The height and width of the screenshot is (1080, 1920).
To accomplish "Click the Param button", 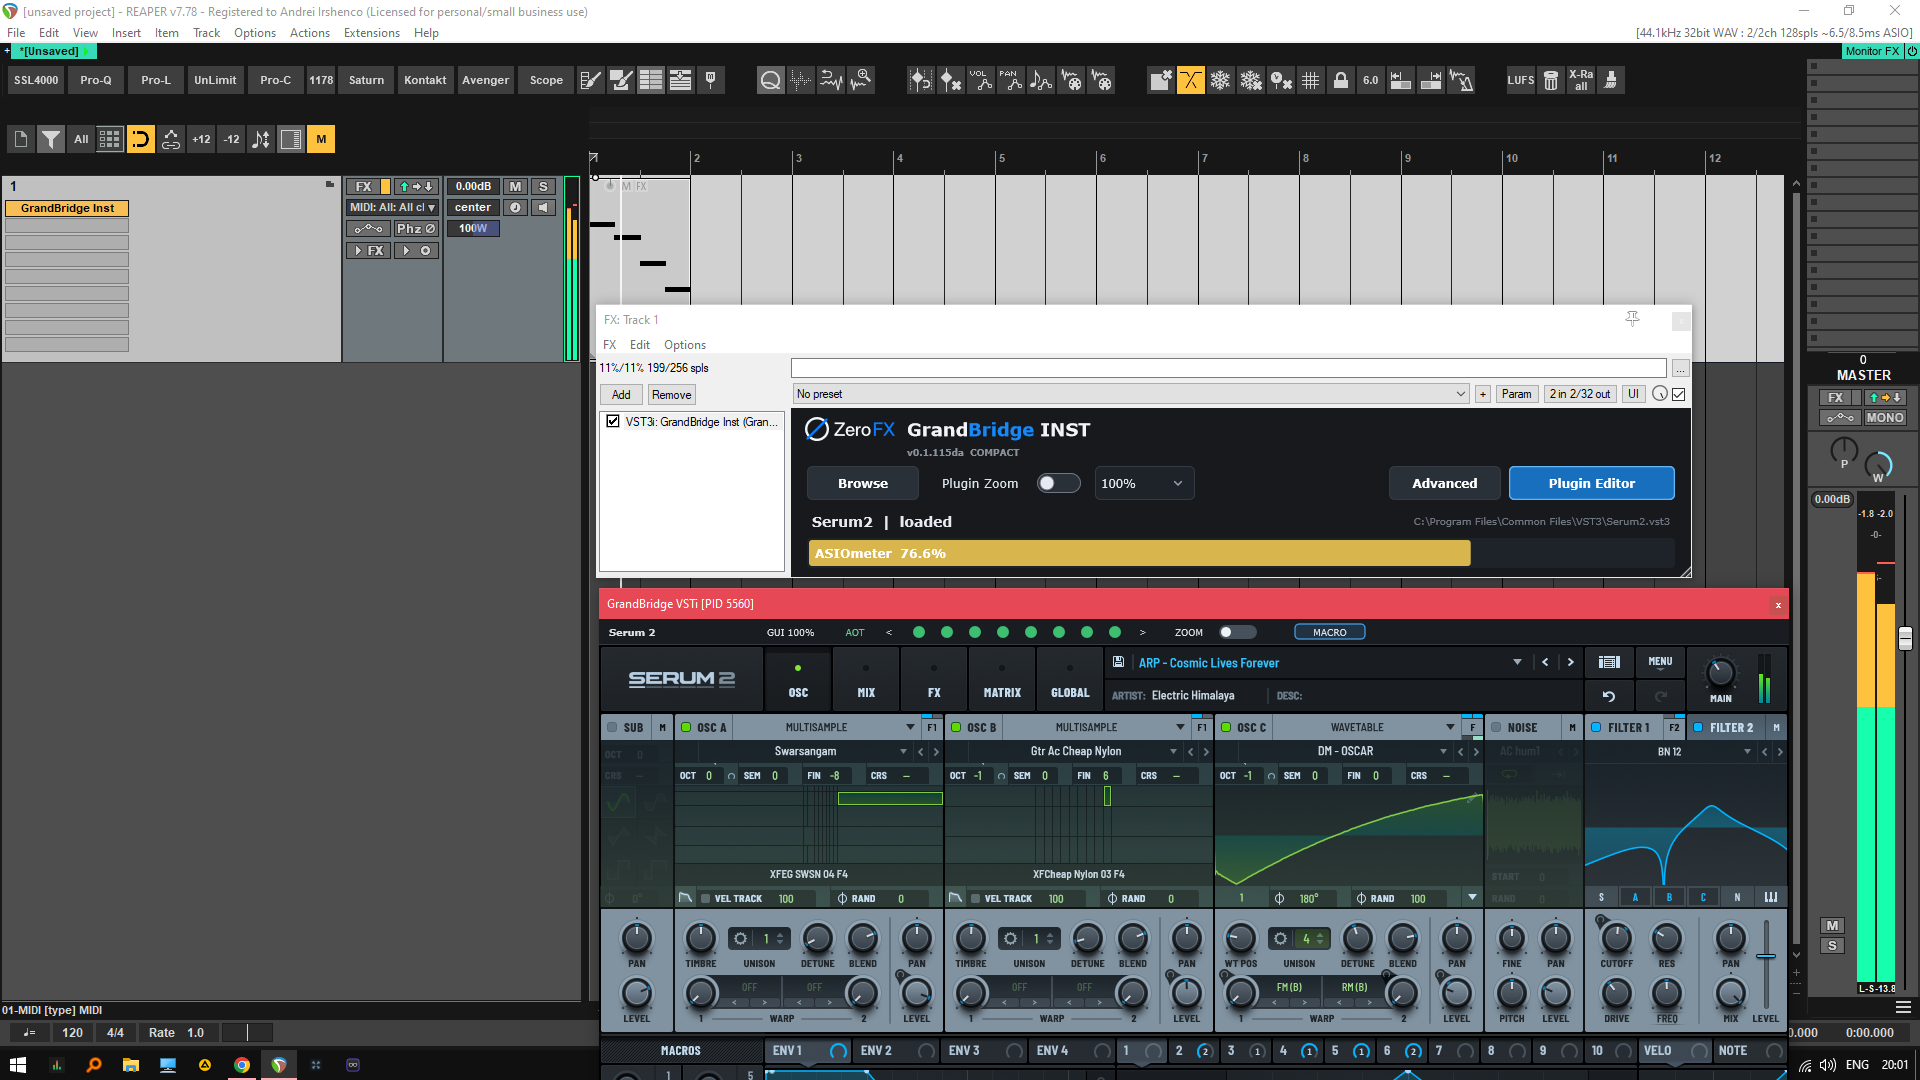I will 1516,394.
